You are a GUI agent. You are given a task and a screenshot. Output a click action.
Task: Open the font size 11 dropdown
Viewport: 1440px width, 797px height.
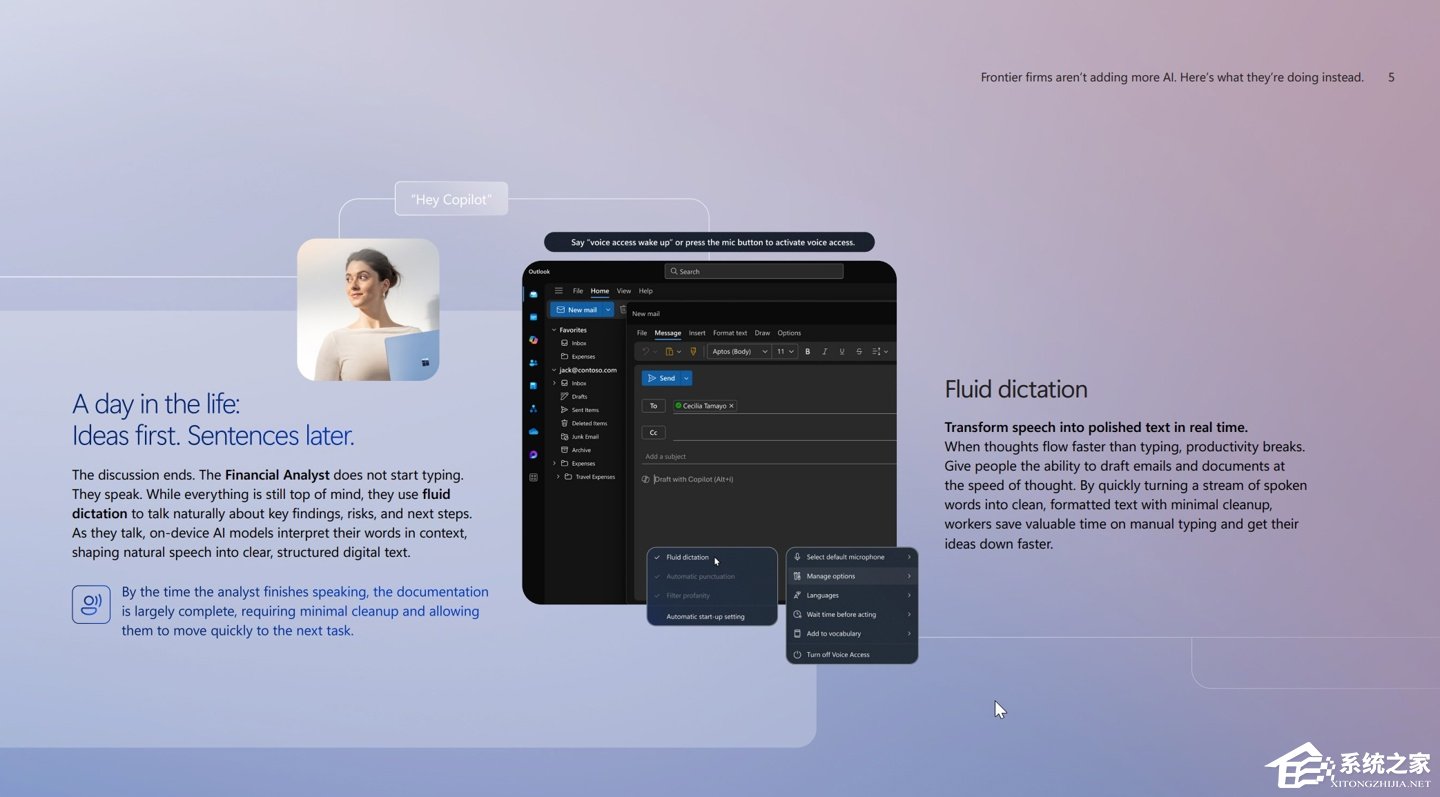coord(785,351)
